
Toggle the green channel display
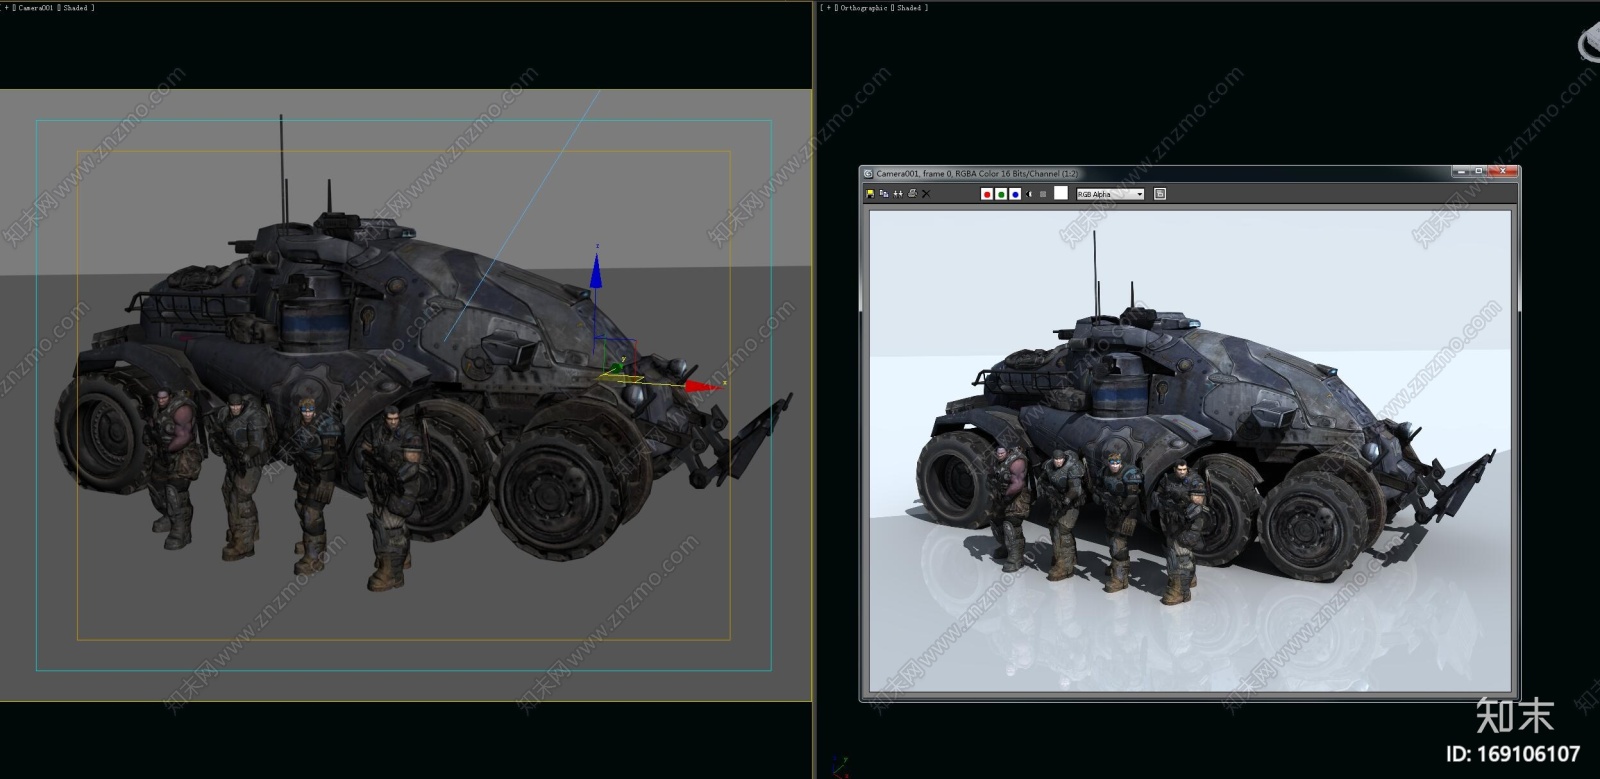coord(1001,194)
